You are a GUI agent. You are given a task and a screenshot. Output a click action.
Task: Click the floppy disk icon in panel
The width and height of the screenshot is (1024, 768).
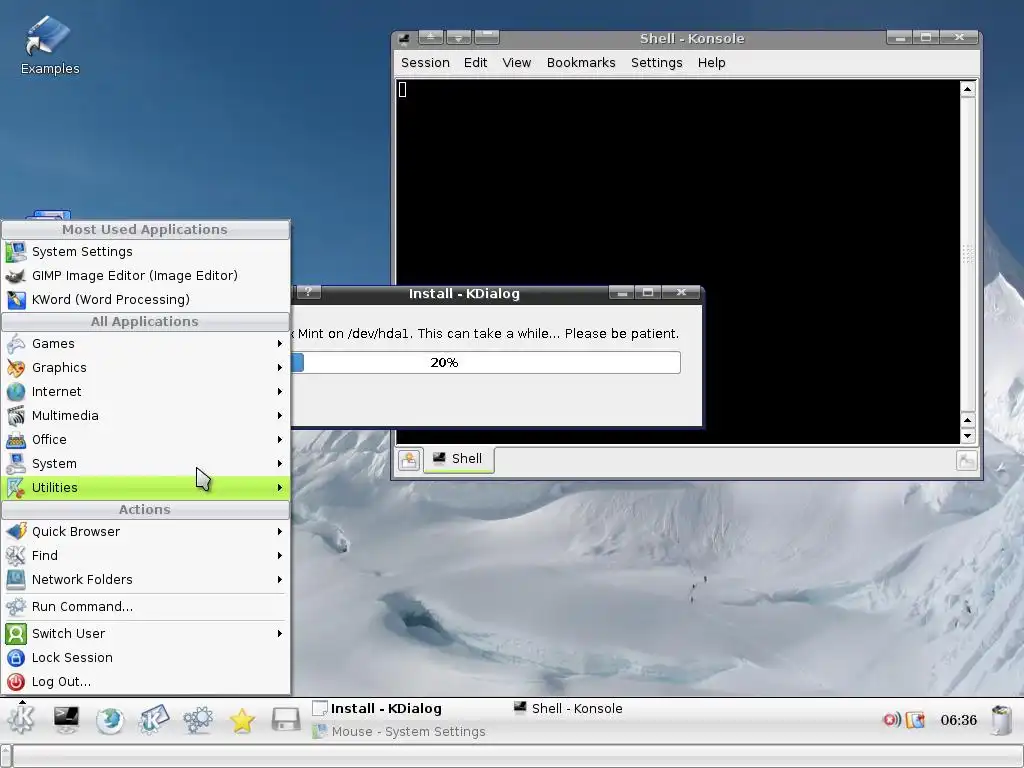[286, 720]
